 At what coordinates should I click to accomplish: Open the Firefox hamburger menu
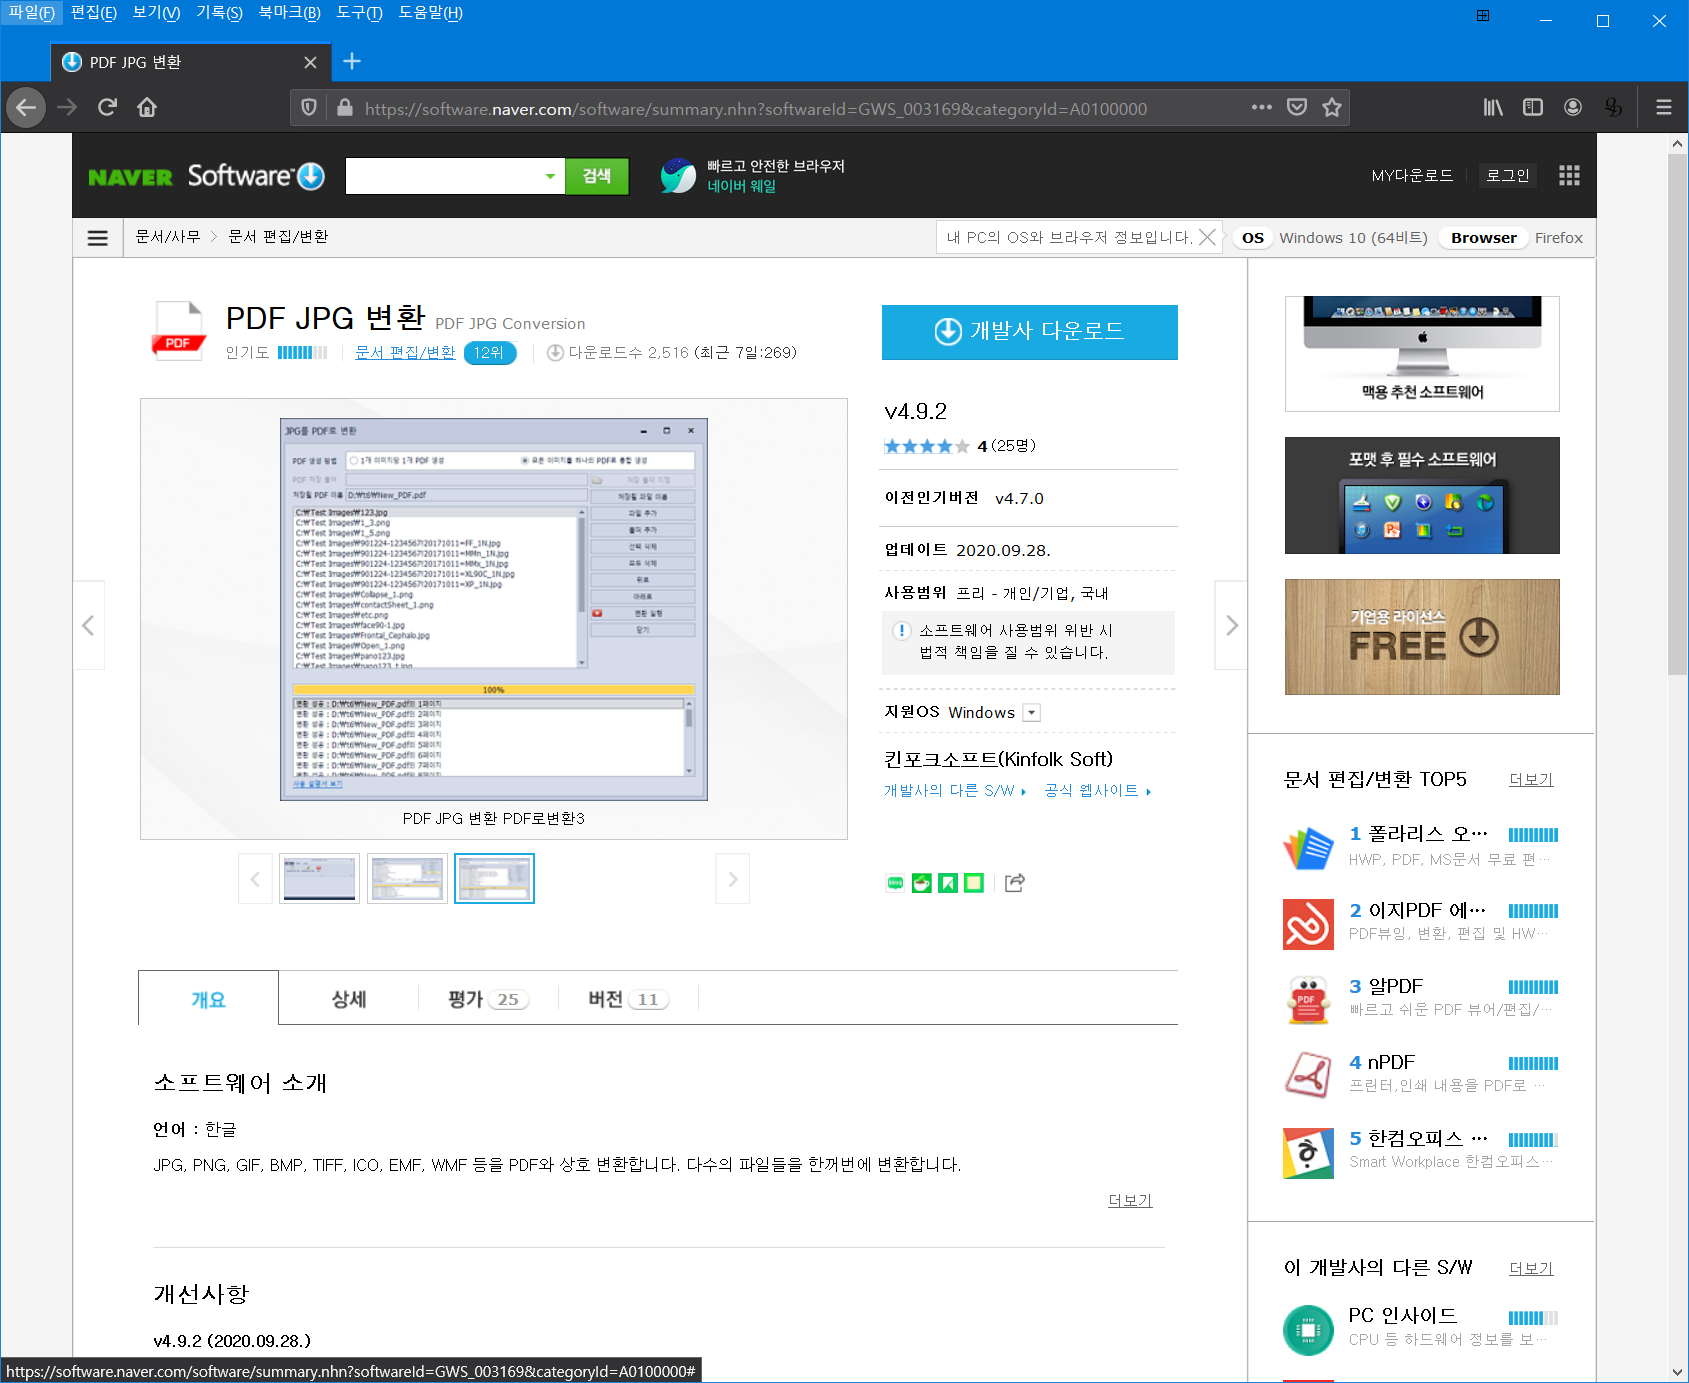(1664, 107)
